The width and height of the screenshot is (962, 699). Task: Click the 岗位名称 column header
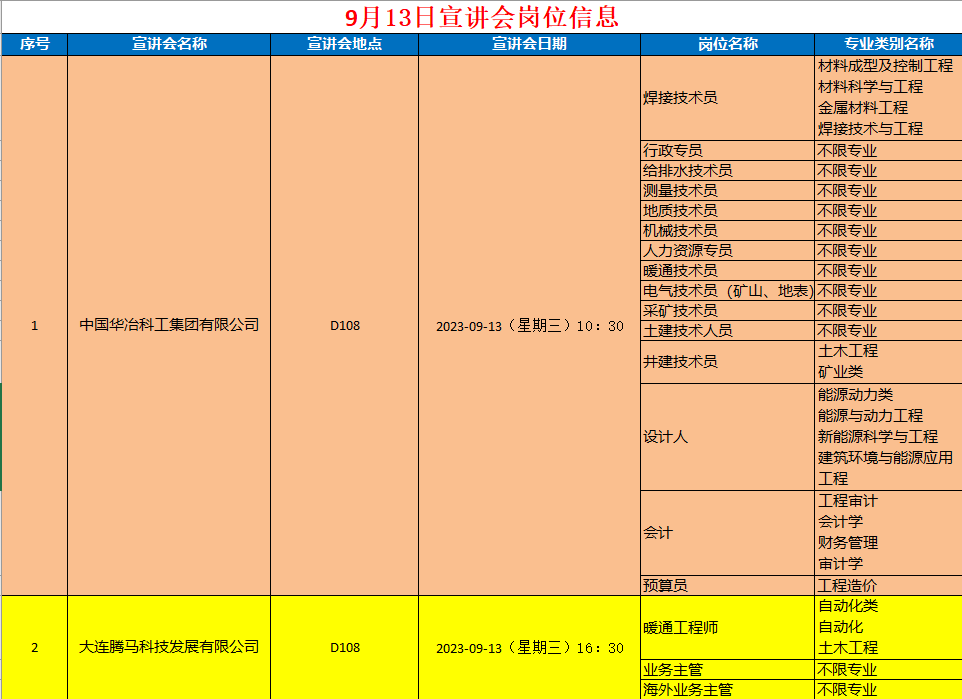click(x=727, y=44)
